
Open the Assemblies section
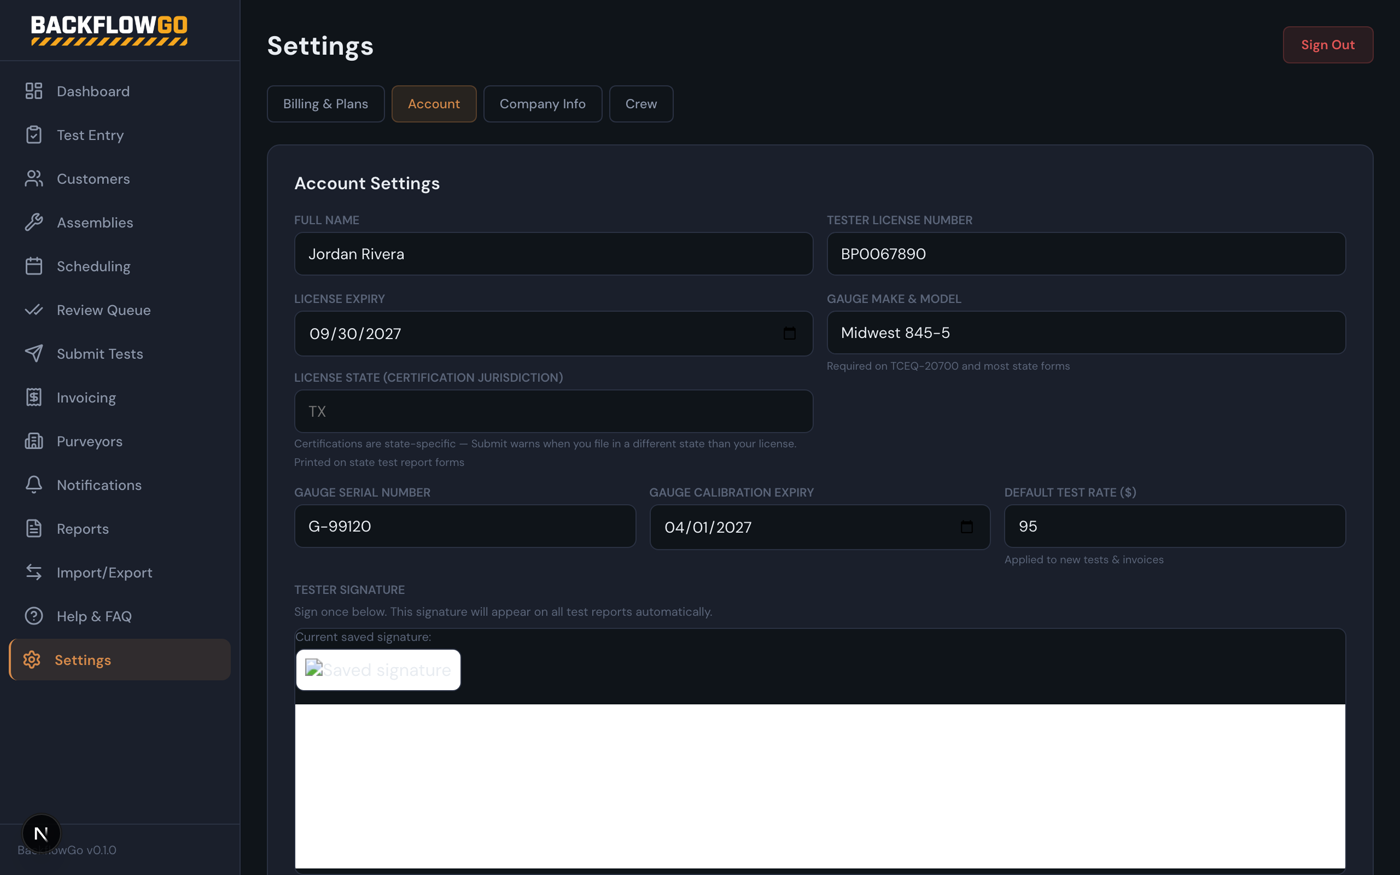click(x=120, y=222)
